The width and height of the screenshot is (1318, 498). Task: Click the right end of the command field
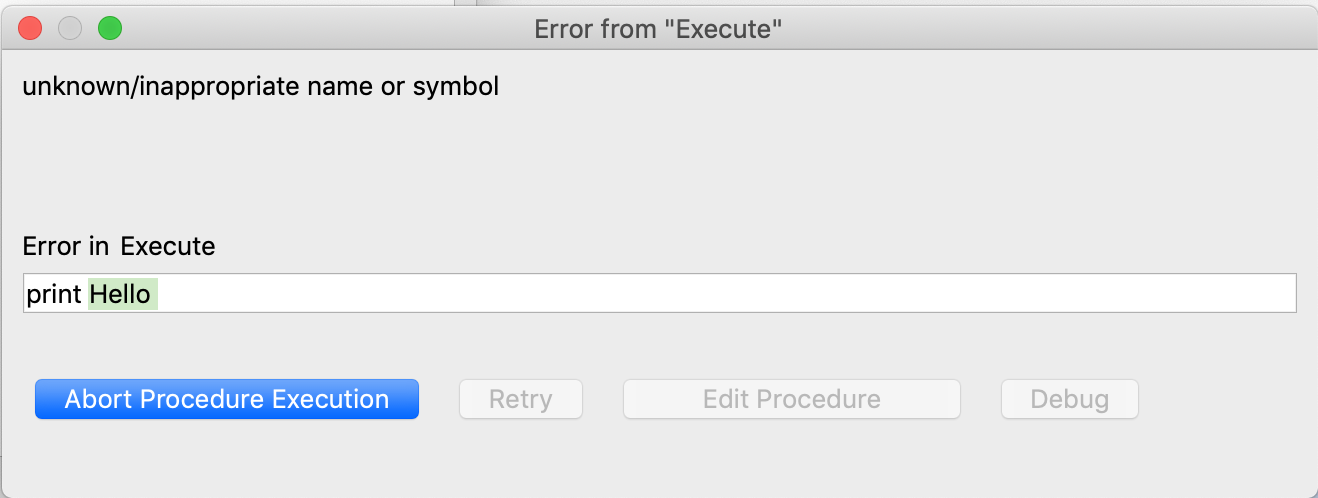[1280, 294]
